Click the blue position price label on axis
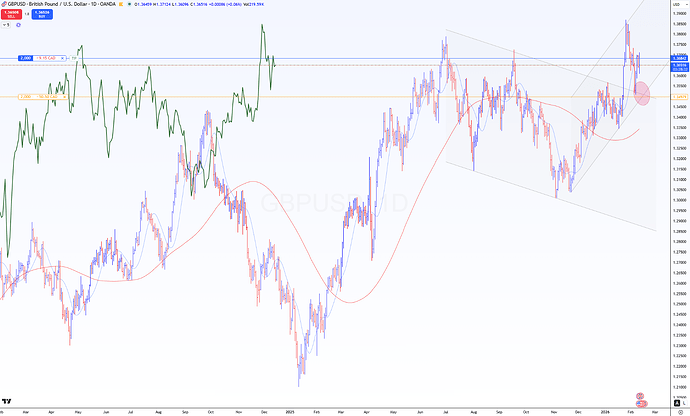This screenshot has height=416, width=690. tap(679, 58)
